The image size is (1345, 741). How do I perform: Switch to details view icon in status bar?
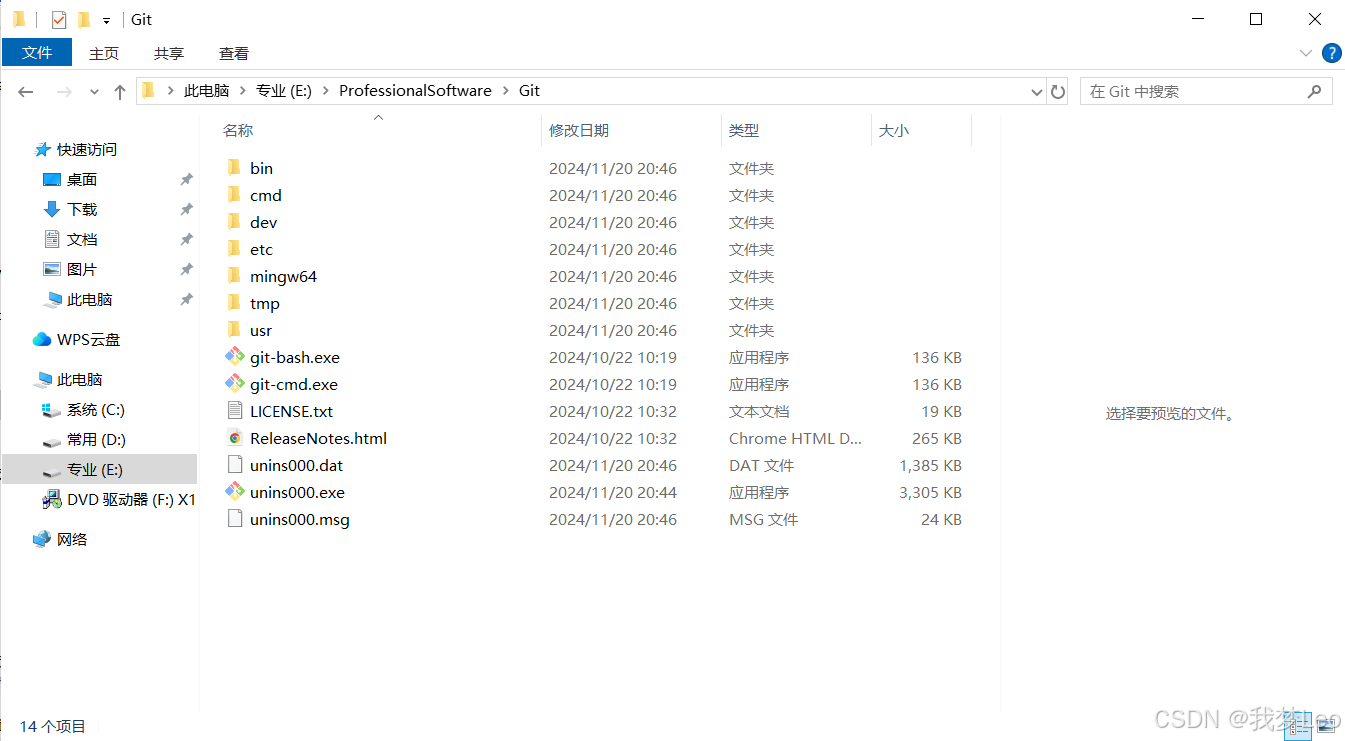pos(1297,727)
